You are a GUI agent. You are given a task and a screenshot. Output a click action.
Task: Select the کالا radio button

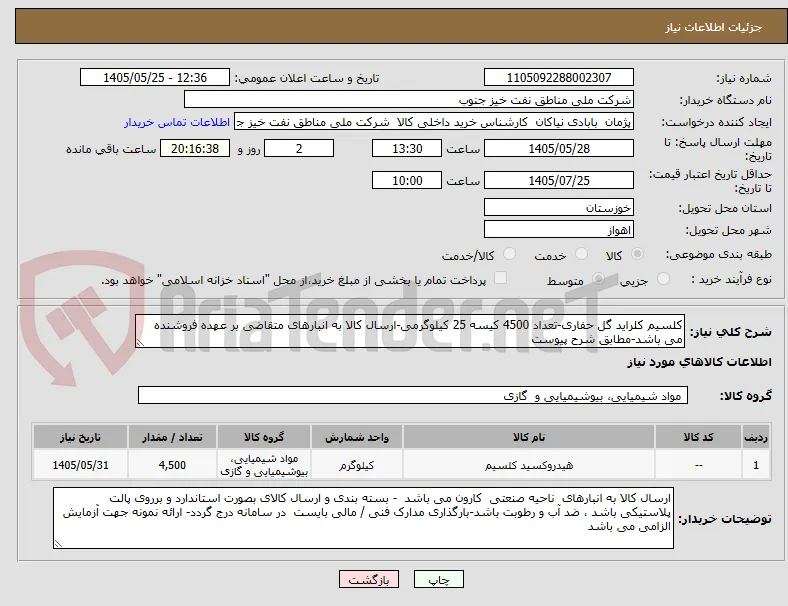[x=637, y=254]
